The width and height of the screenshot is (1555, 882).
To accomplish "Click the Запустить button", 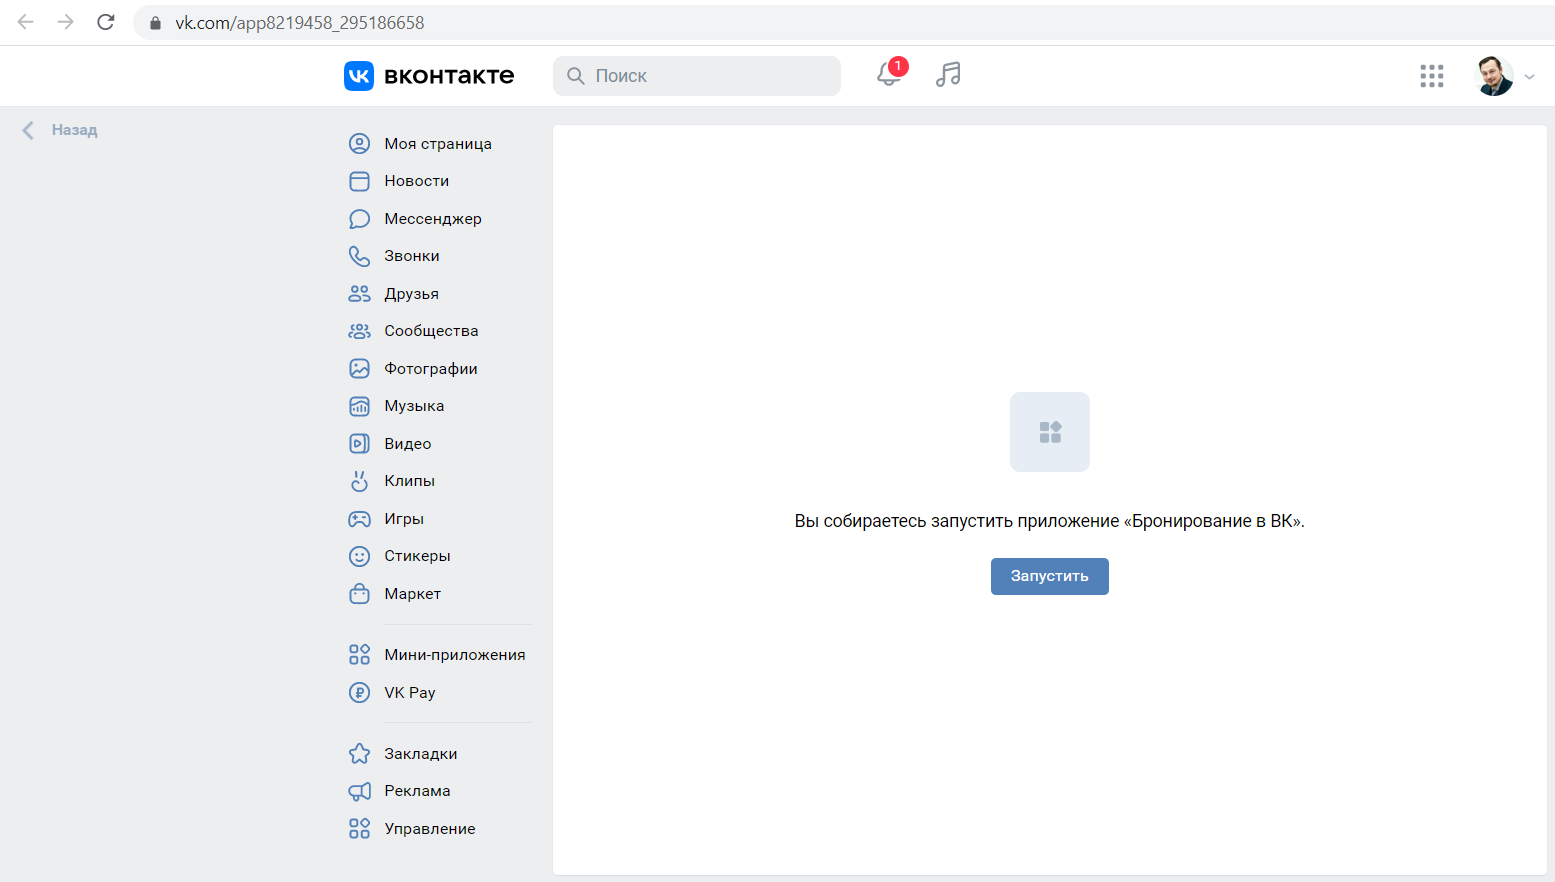I will [x=1049, y=576].
